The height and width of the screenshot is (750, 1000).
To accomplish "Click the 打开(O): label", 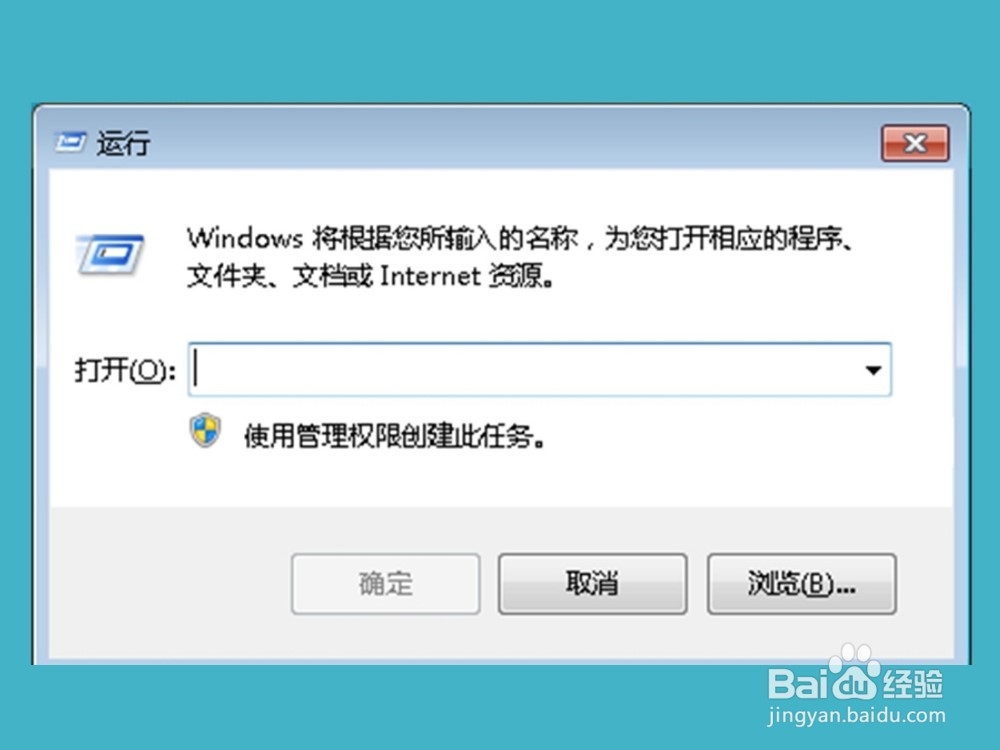I will coord(125,370).
